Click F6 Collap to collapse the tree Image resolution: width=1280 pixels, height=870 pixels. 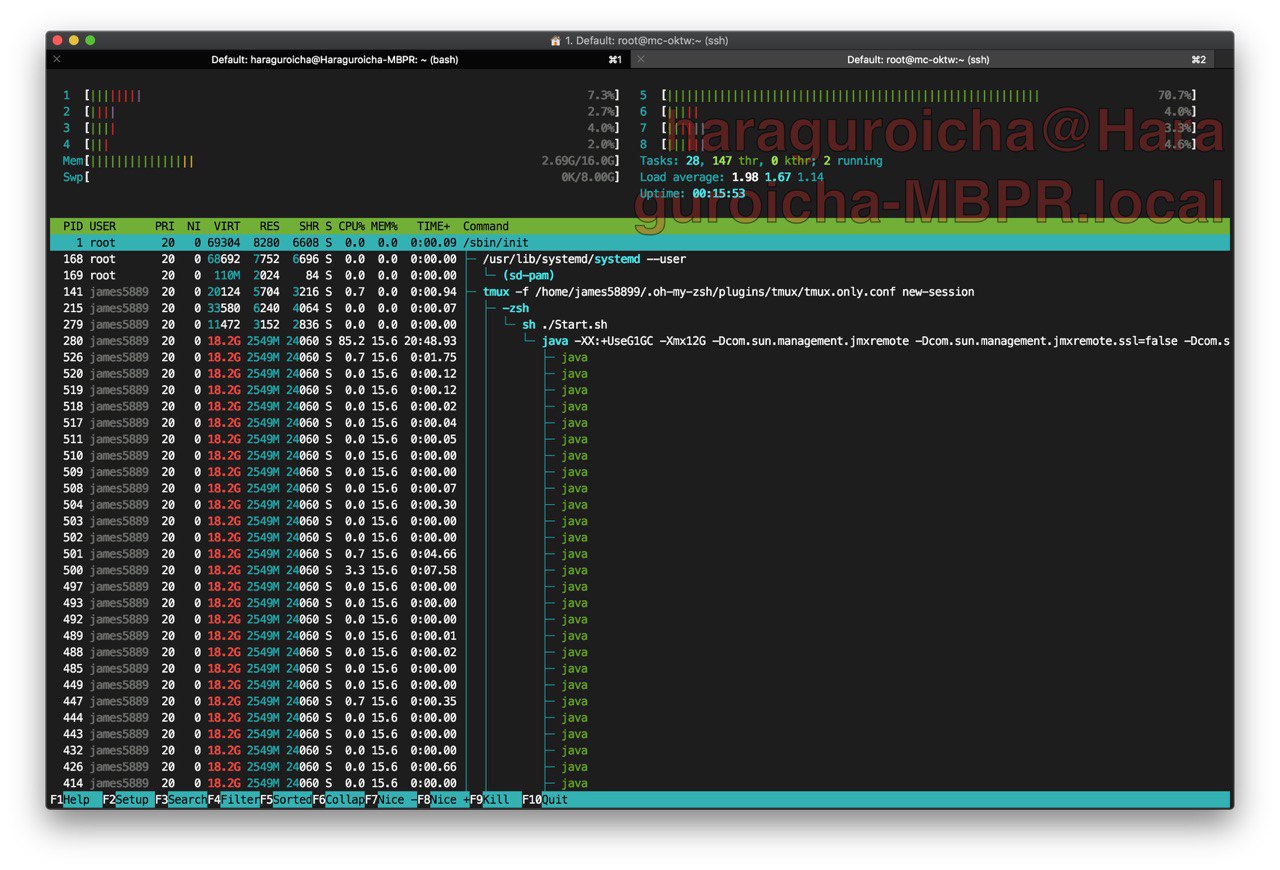(338, 800)
